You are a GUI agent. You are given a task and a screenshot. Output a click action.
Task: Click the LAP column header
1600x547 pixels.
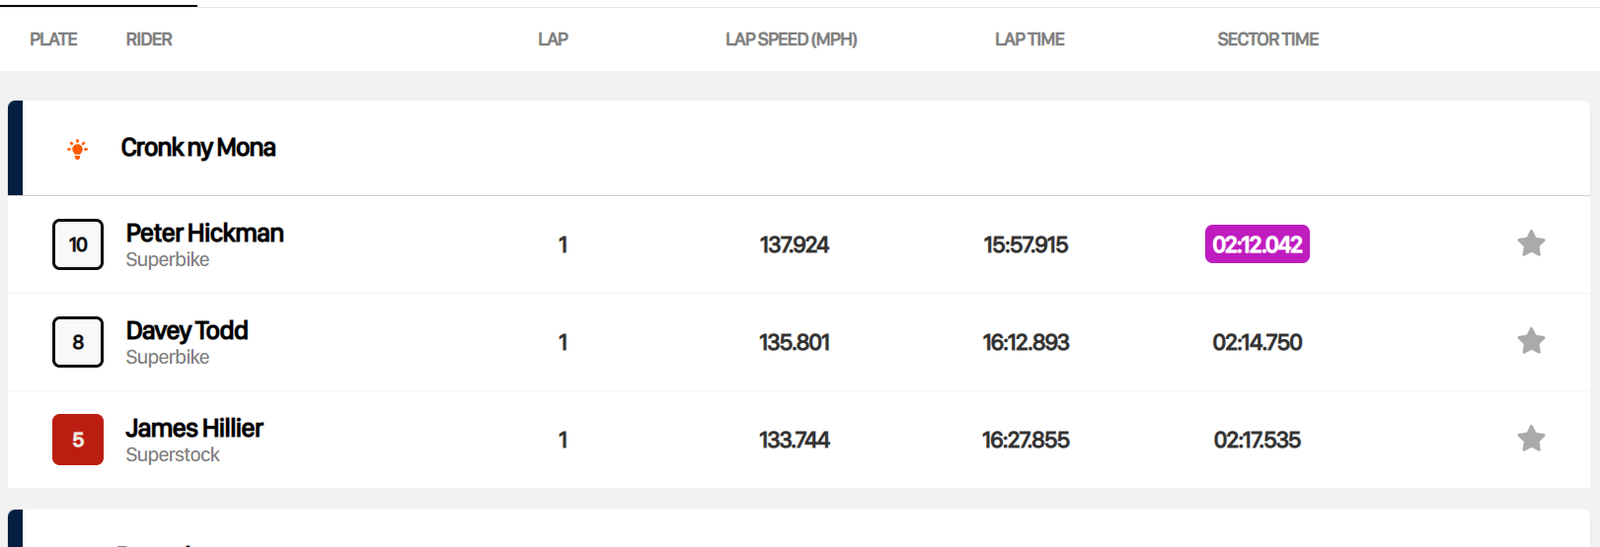(x=553, y=40)
